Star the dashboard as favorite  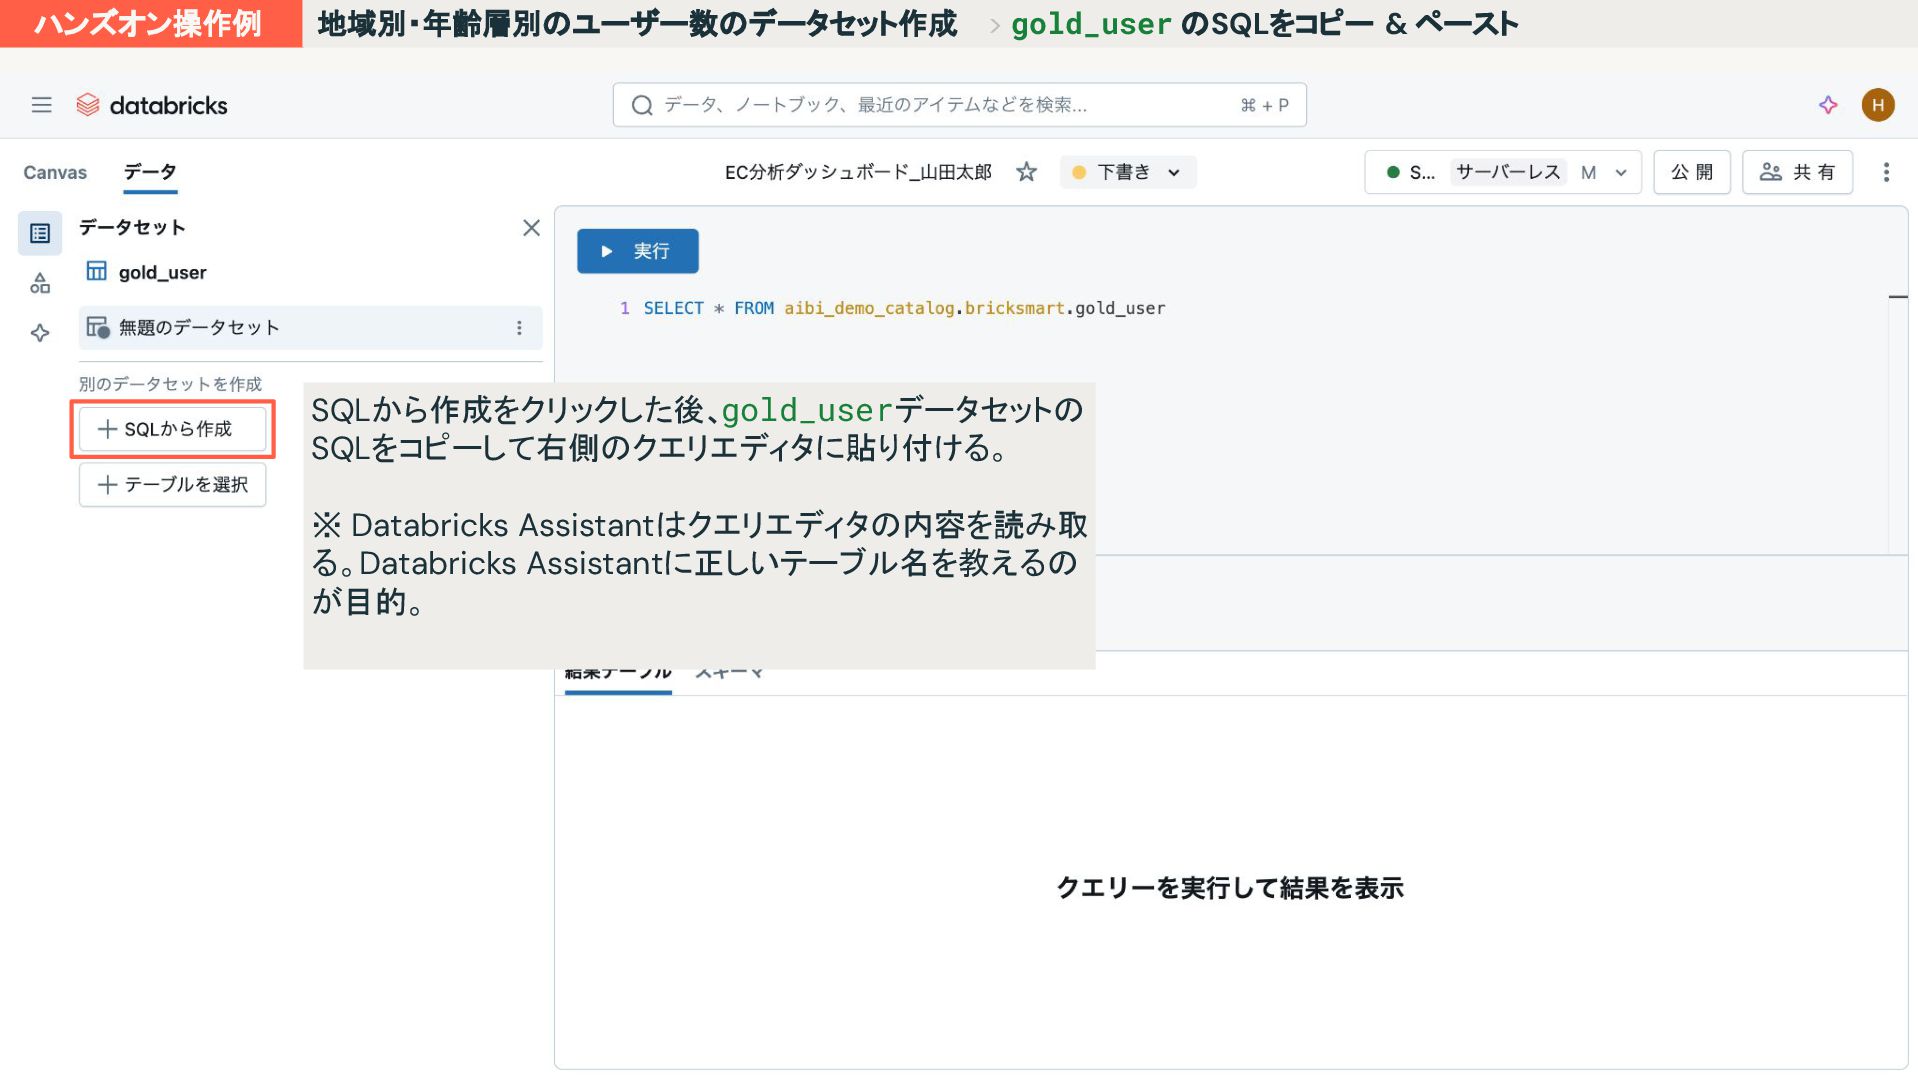tap(1026, 172)
